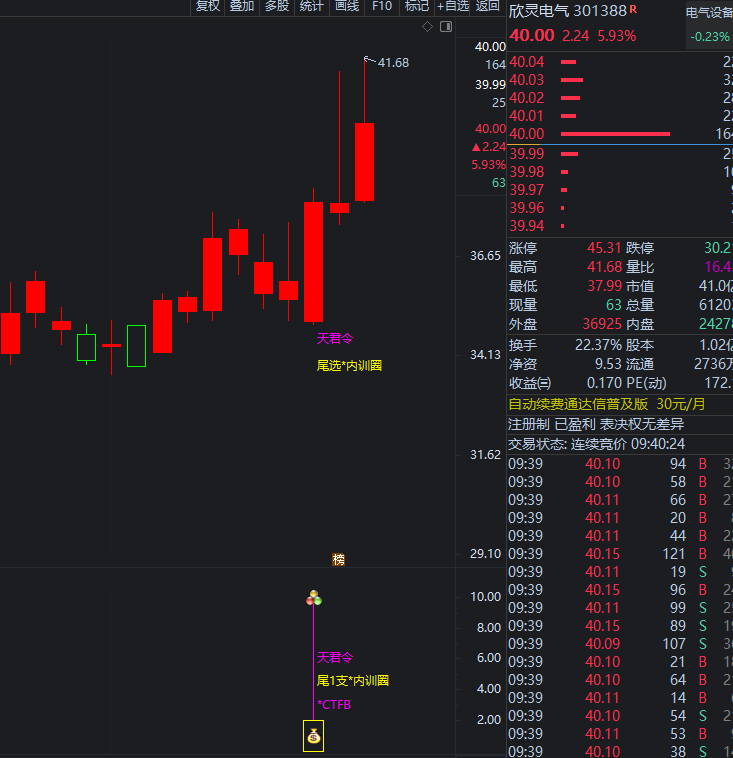Screen dimensions: 733x758
Task: Add stock to watchlist with +自选
Action: (x=453, y=6)
